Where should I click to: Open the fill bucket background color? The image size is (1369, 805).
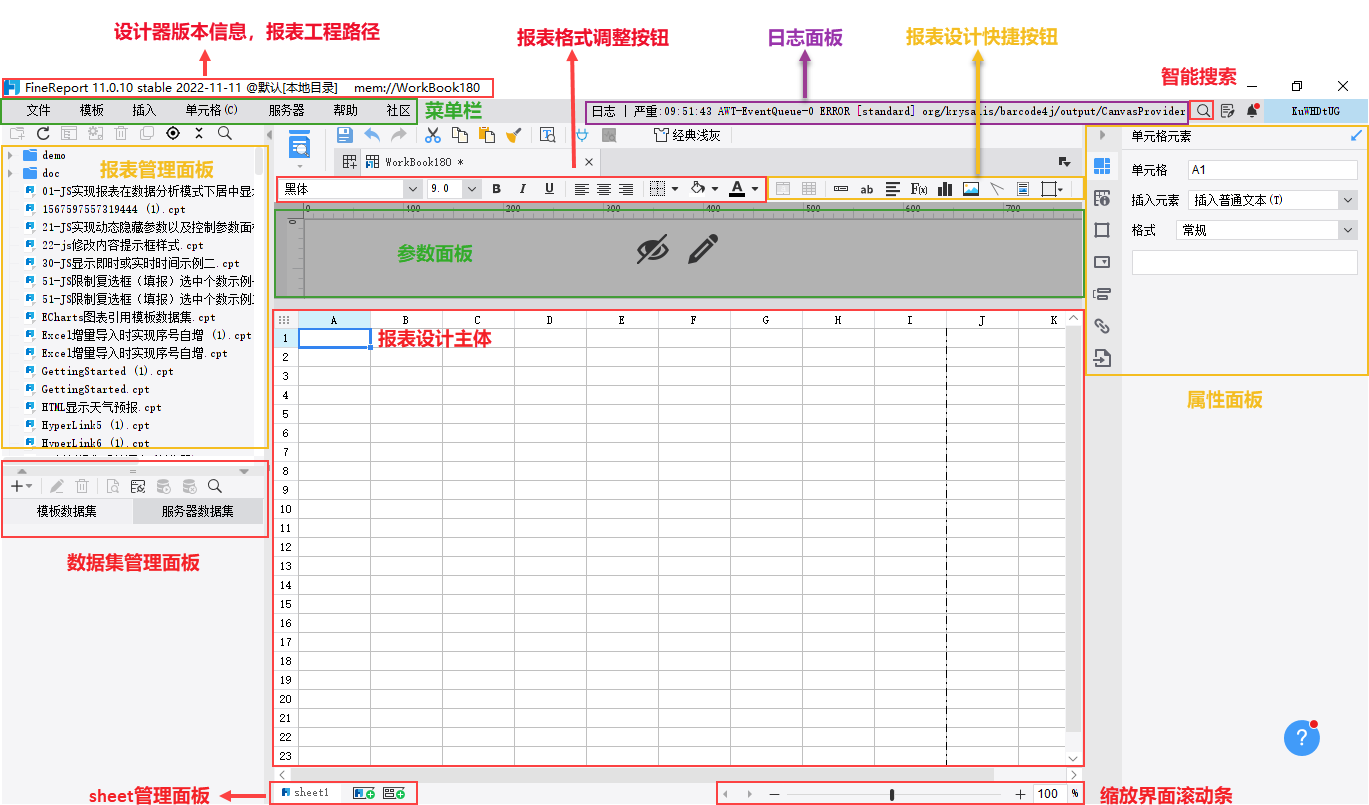tap(698, 188)
